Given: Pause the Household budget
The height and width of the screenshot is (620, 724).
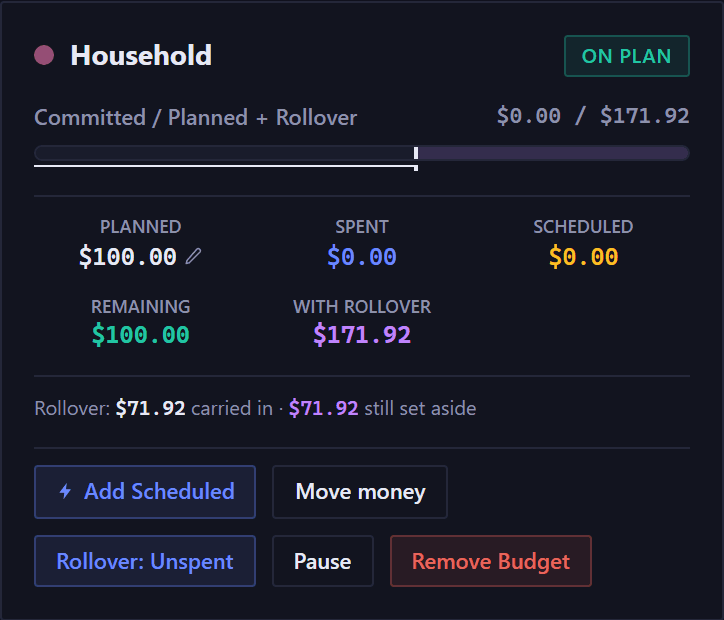Looking at the screenshot, I should coord(323,561).
